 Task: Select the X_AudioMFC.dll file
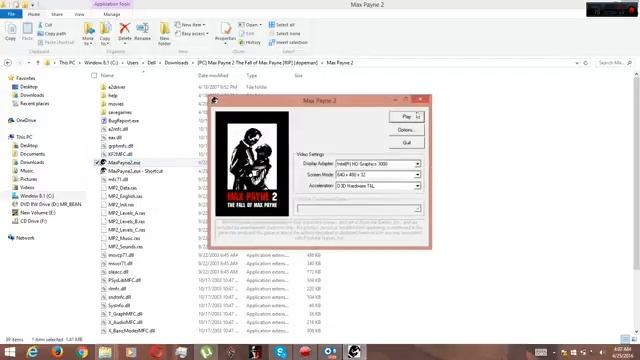pyautogui.click(x=125, y=322)
